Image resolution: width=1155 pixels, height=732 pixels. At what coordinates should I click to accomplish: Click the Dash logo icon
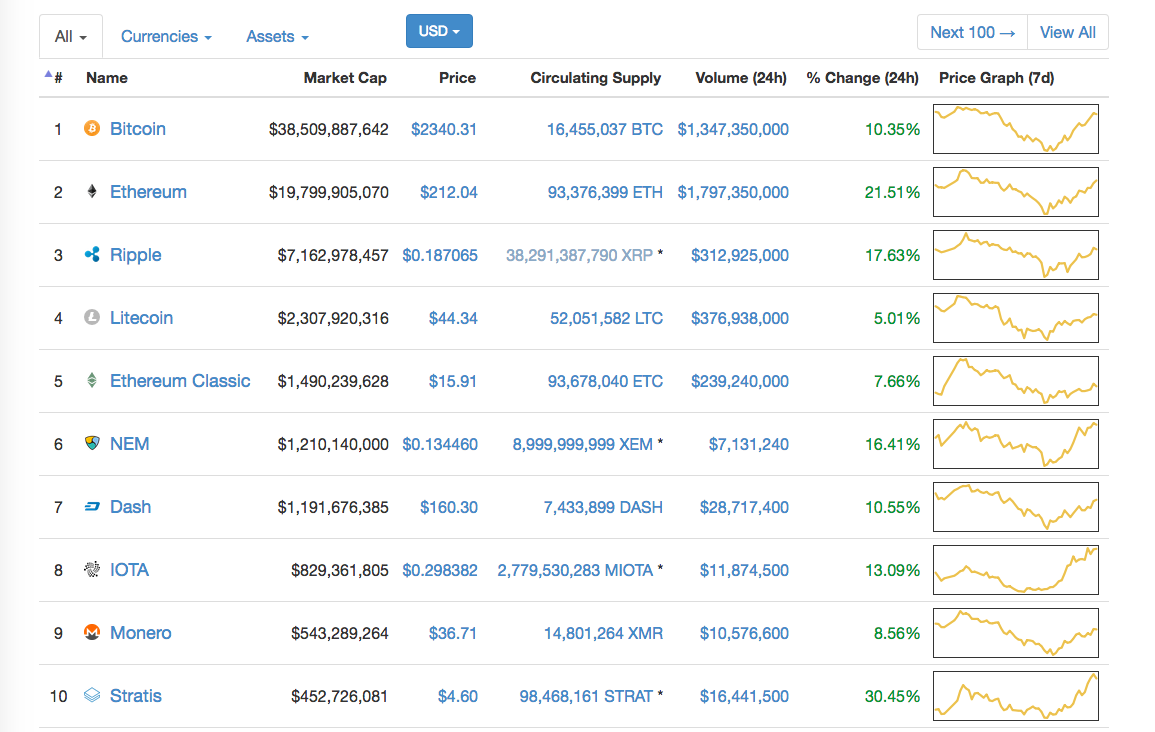(92, 507)
